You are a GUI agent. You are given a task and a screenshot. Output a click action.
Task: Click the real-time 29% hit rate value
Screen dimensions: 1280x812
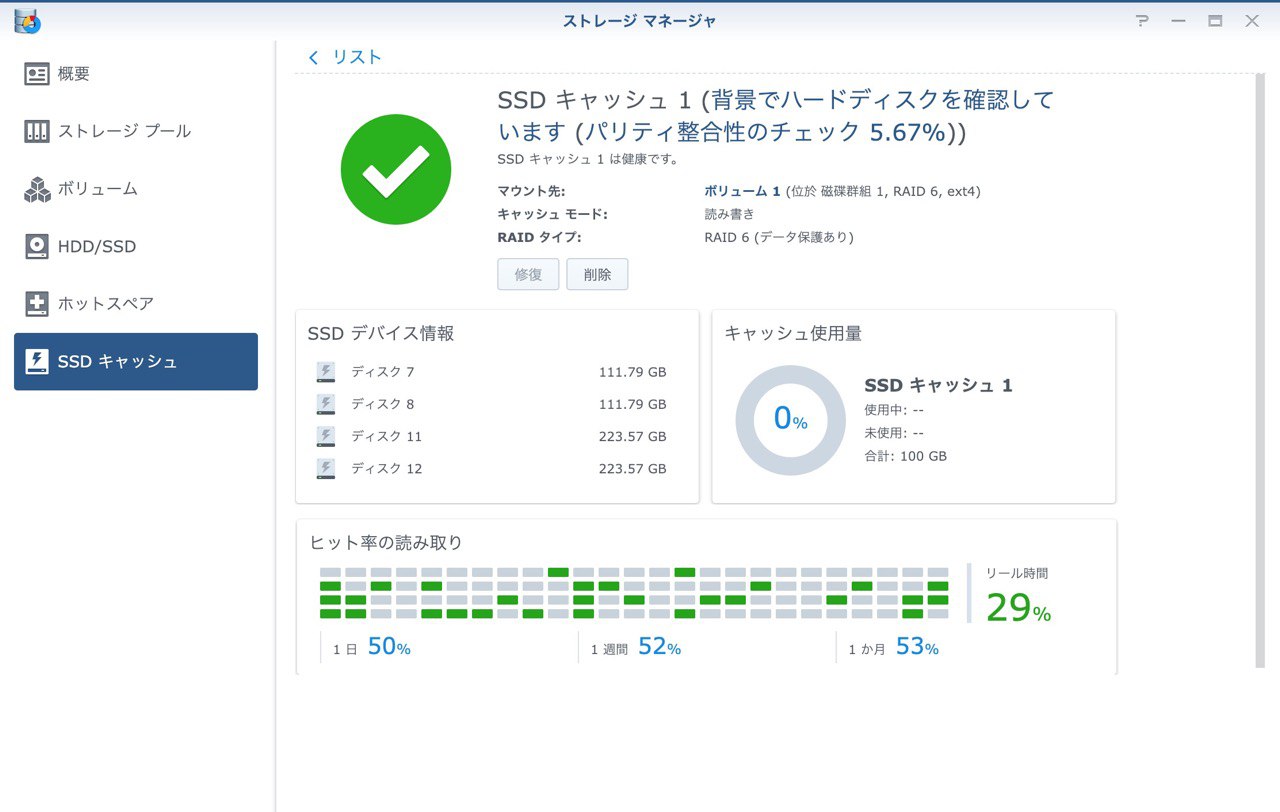(x=1018, y=608)
